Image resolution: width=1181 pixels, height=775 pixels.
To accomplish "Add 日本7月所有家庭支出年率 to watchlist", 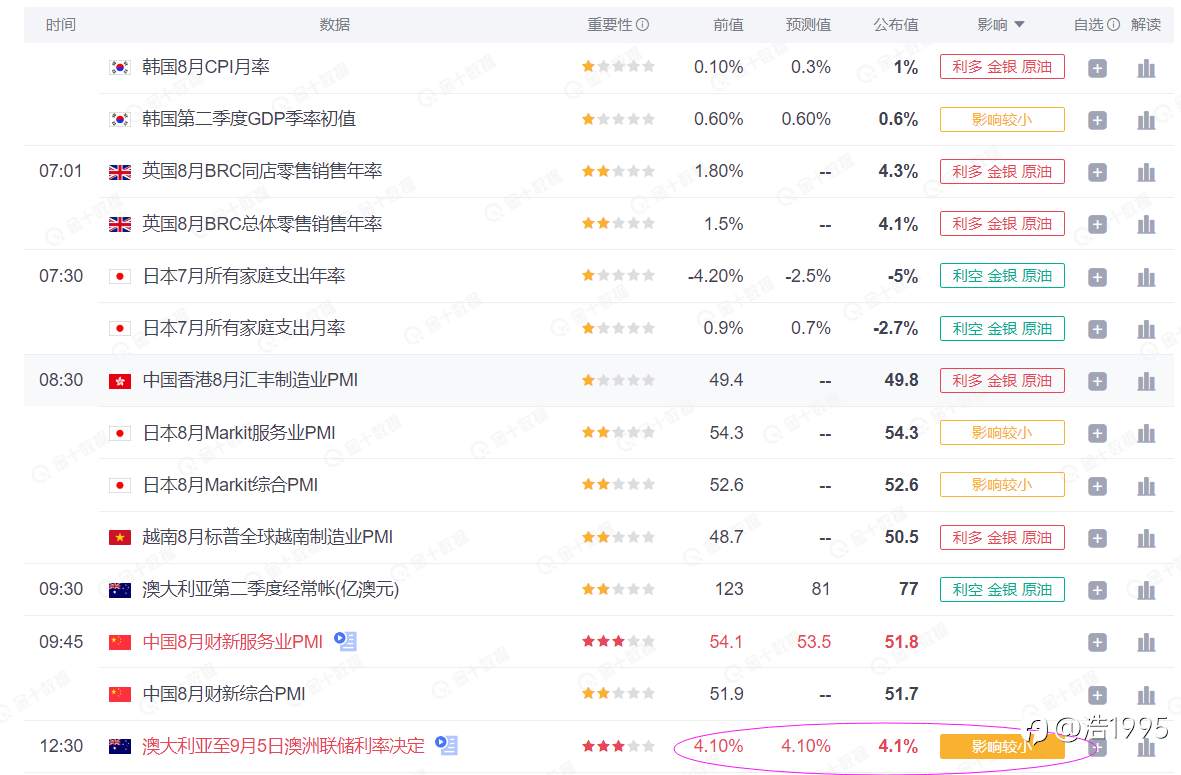I will (x=1097, y=277).
